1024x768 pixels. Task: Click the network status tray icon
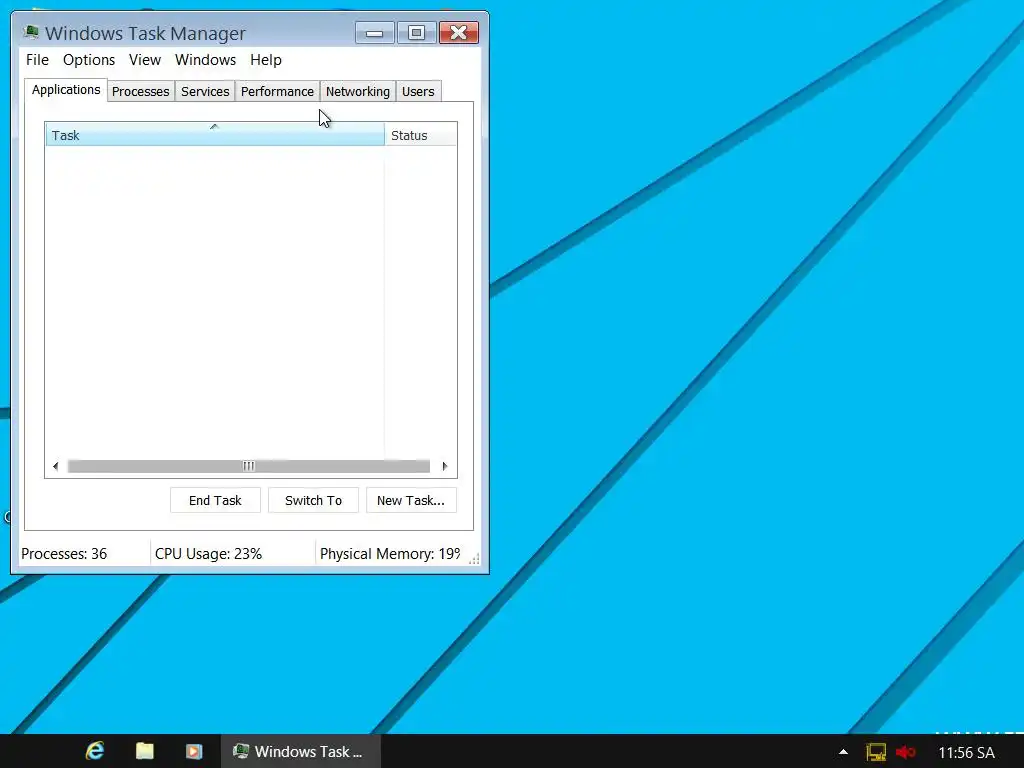[x=876, y=752]
